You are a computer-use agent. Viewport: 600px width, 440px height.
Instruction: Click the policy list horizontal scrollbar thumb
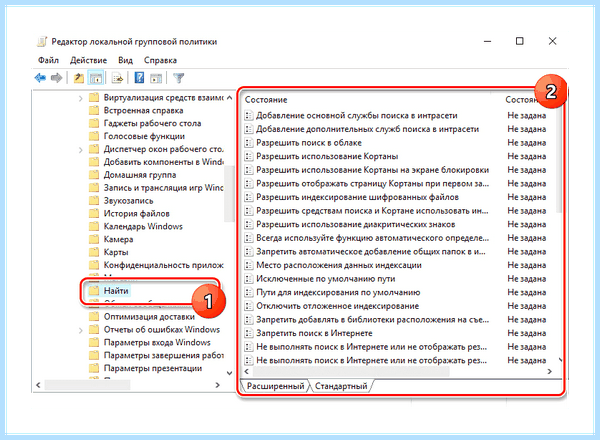click(x=351, y=371)
